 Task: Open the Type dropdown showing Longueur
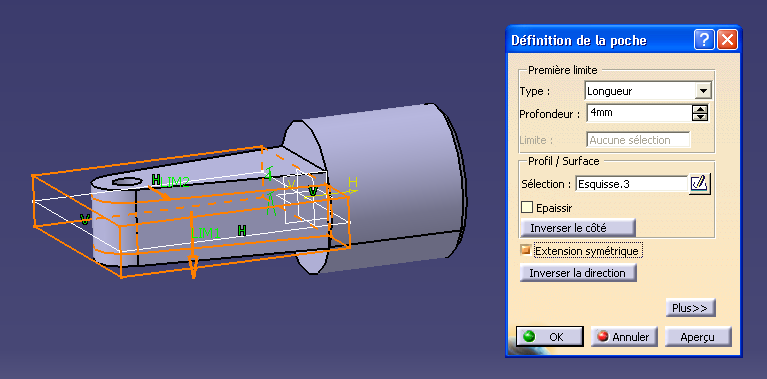[703, 91]
